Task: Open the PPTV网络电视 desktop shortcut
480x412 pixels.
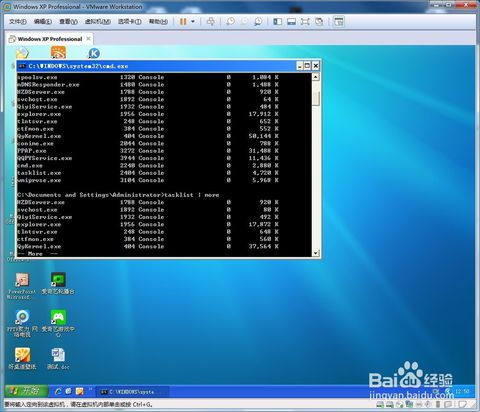Action: (x=22, y=323)
